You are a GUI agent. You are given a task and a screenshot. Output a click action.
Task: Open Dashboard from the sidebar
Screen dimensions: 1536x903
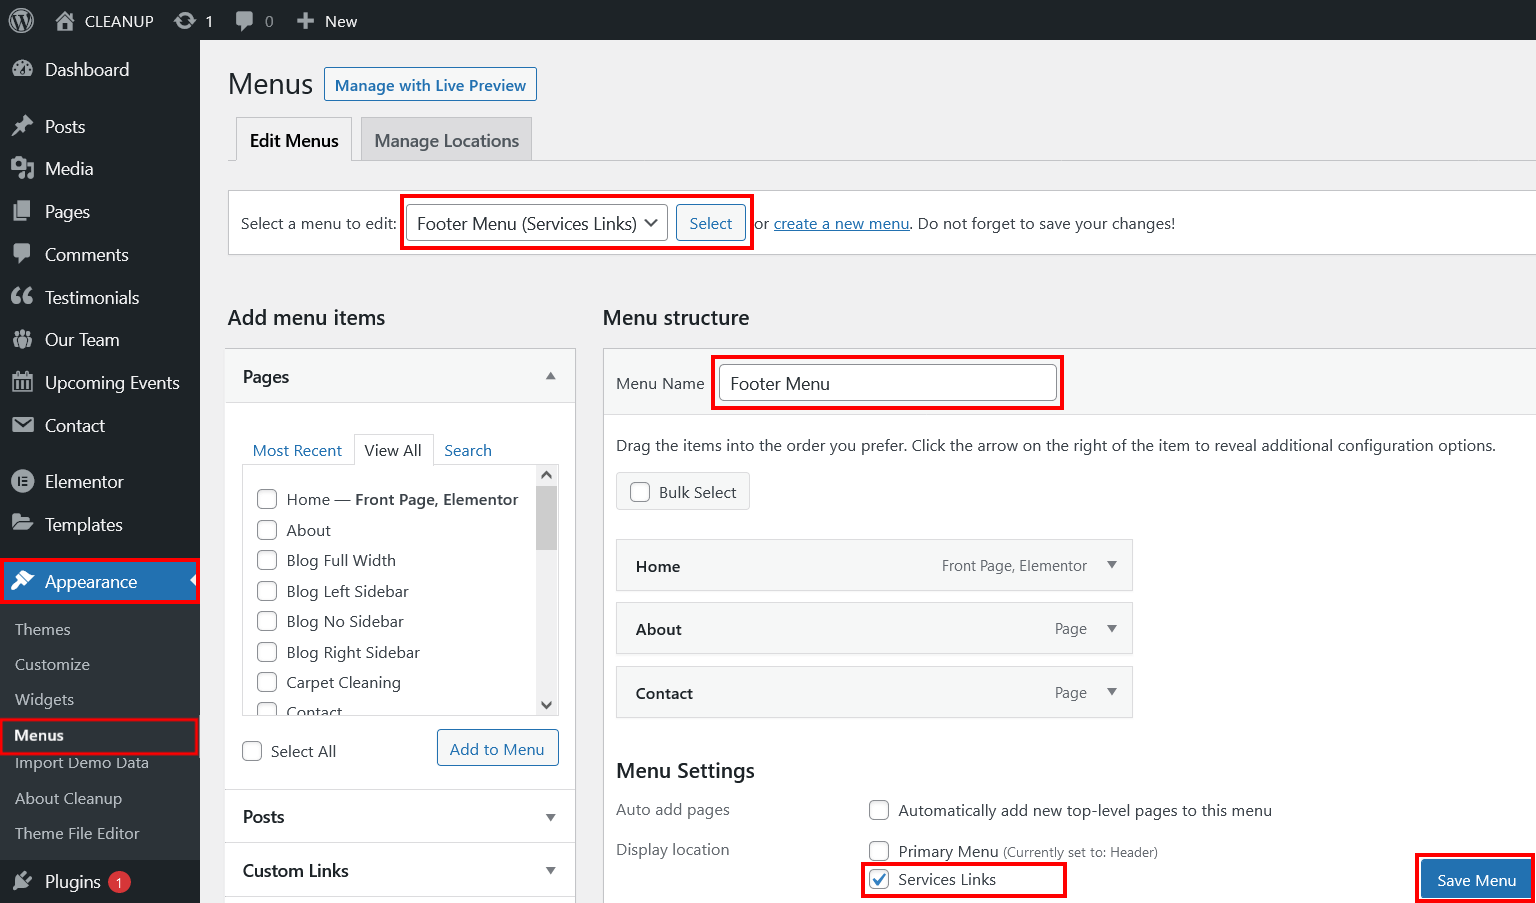coord(87,70)
